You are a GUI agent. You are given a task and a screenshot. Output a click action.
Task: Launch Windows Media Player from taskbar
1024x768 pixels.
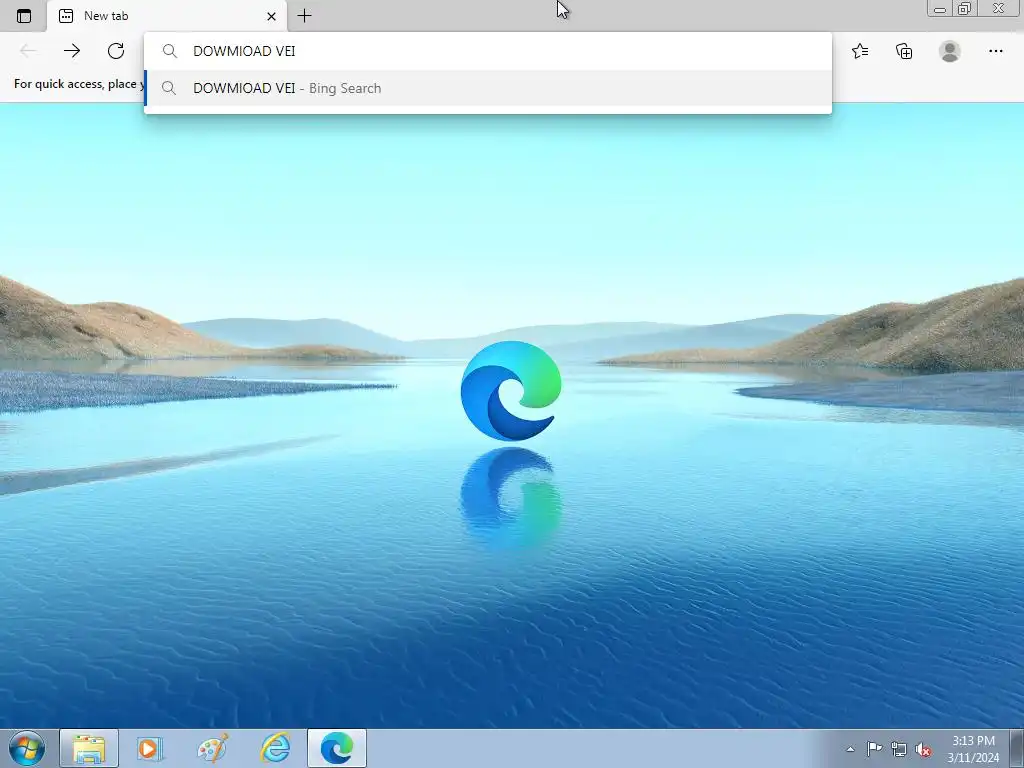coord(150,748)
